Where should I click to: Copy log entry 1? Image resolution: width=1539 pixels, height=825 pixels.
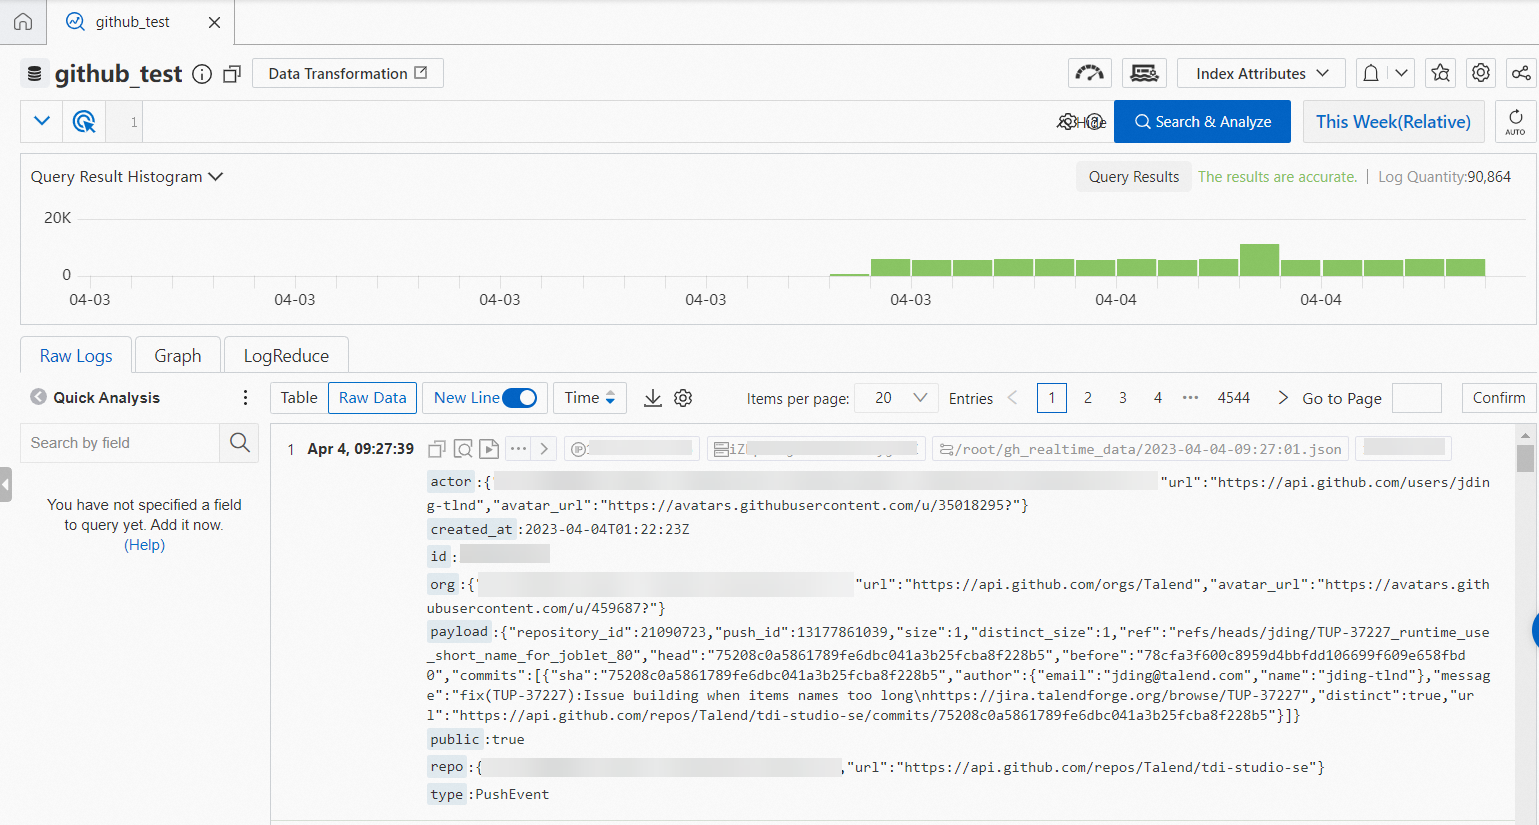pos(437,449)
